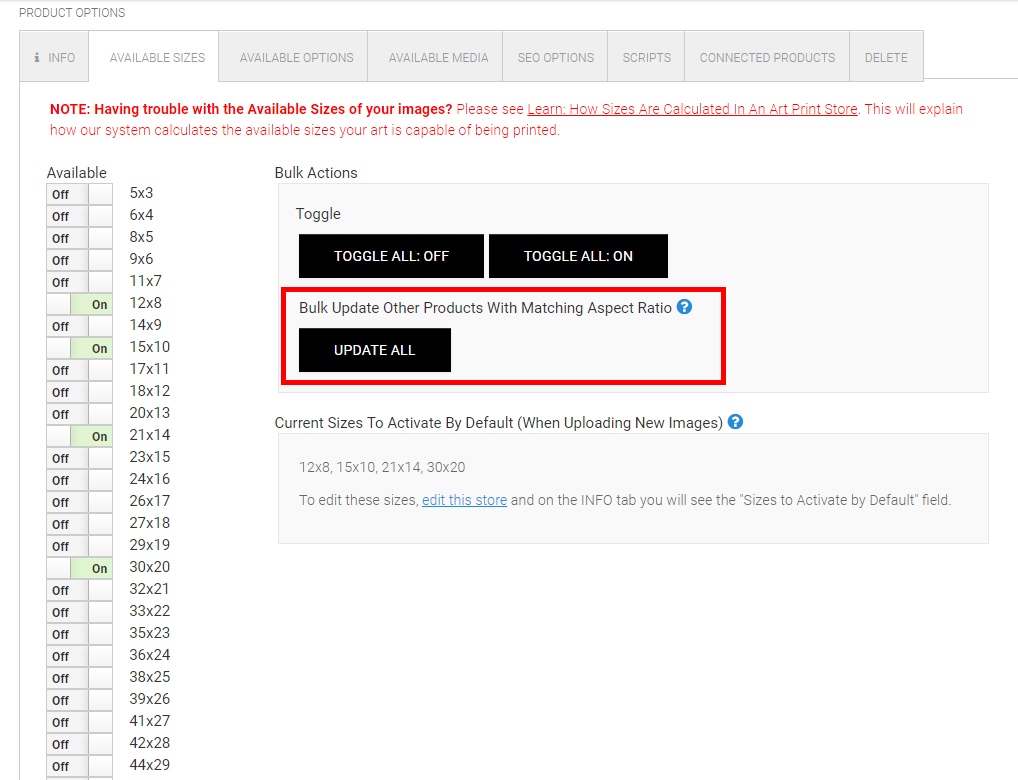Screen dimensions: 1018x780
Task: Disable the 12x8 size toggle
Action: [x=80, y=304]
